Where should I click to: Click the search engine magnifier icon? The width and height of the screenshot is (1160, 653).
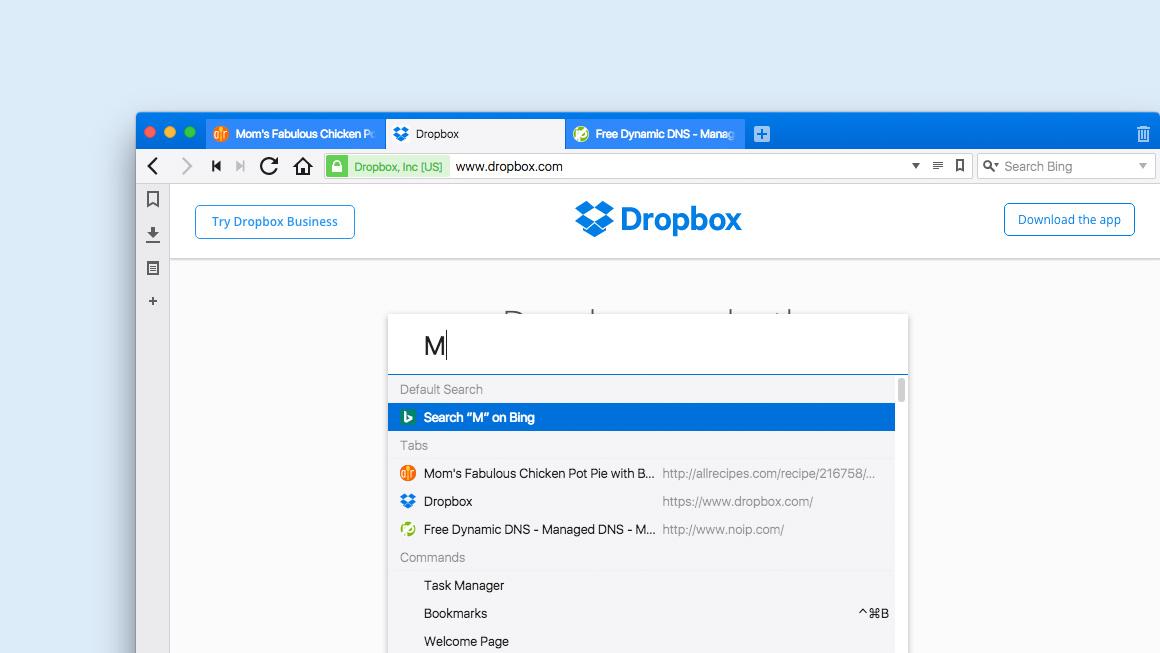coord(991,166)
